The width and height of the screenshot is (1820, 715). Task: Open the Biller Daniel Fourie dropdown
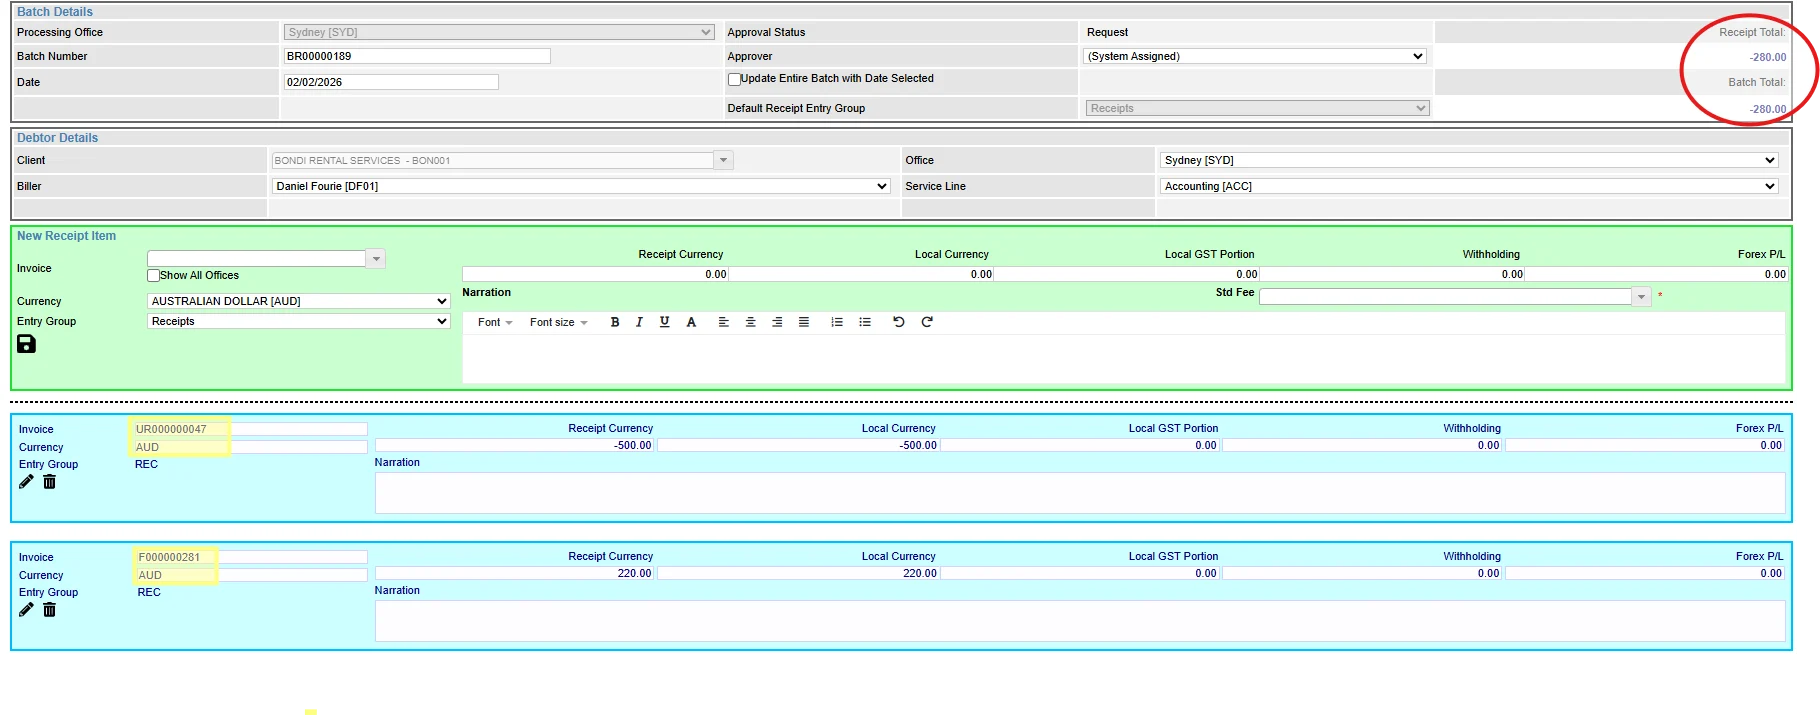click(x=581, y=186)
